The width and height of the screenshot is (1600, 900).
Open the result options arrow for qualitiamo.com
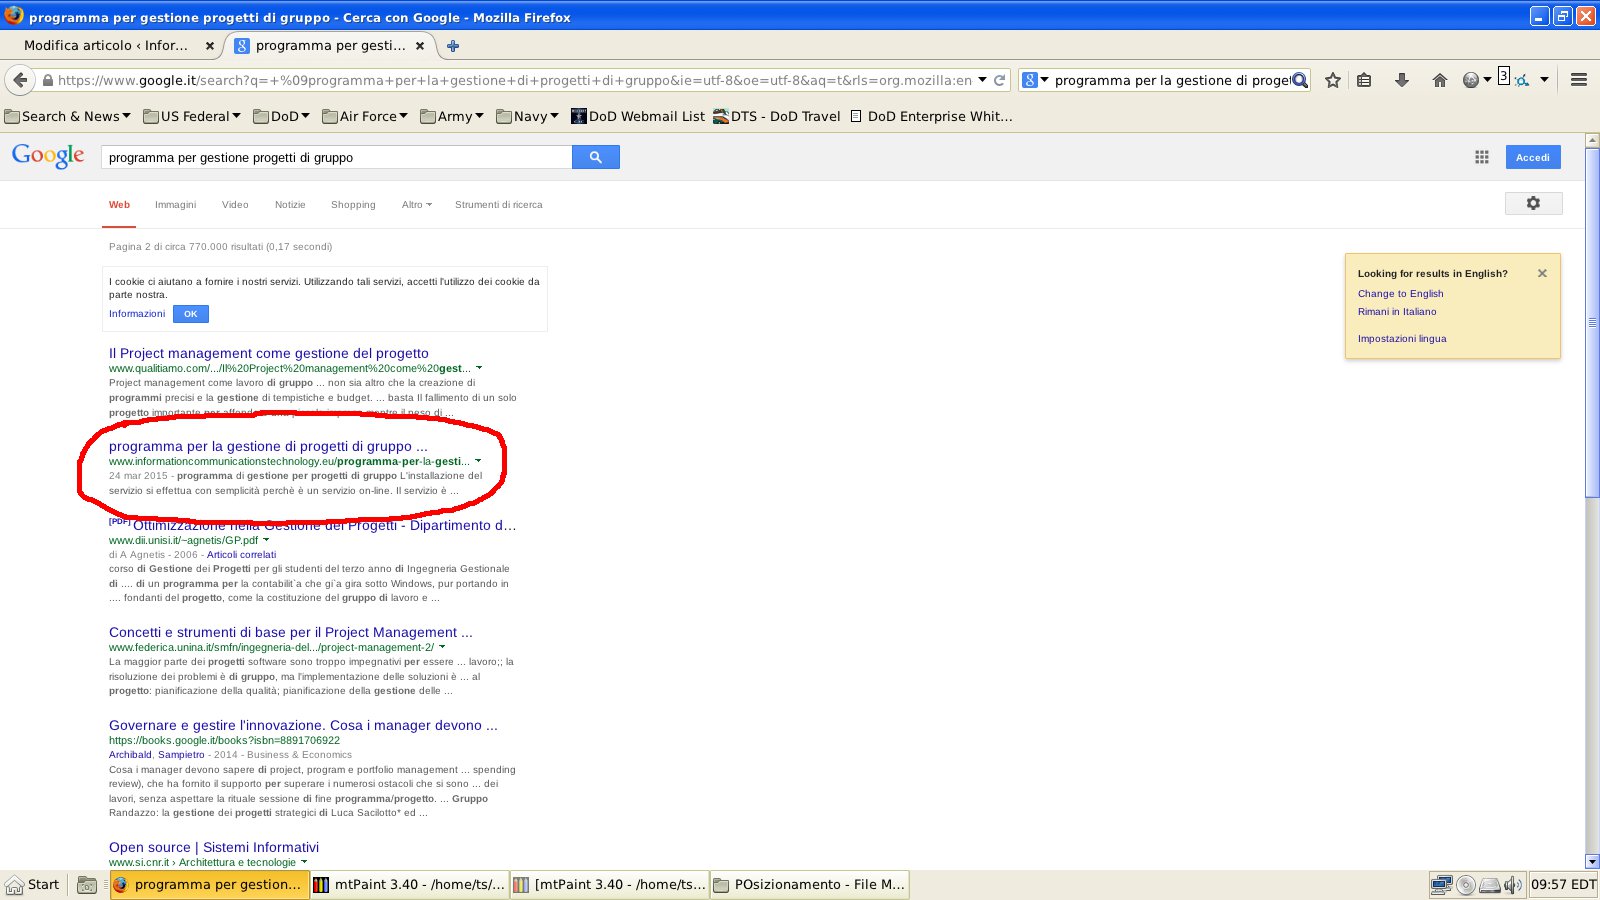[x=479, y=368]
